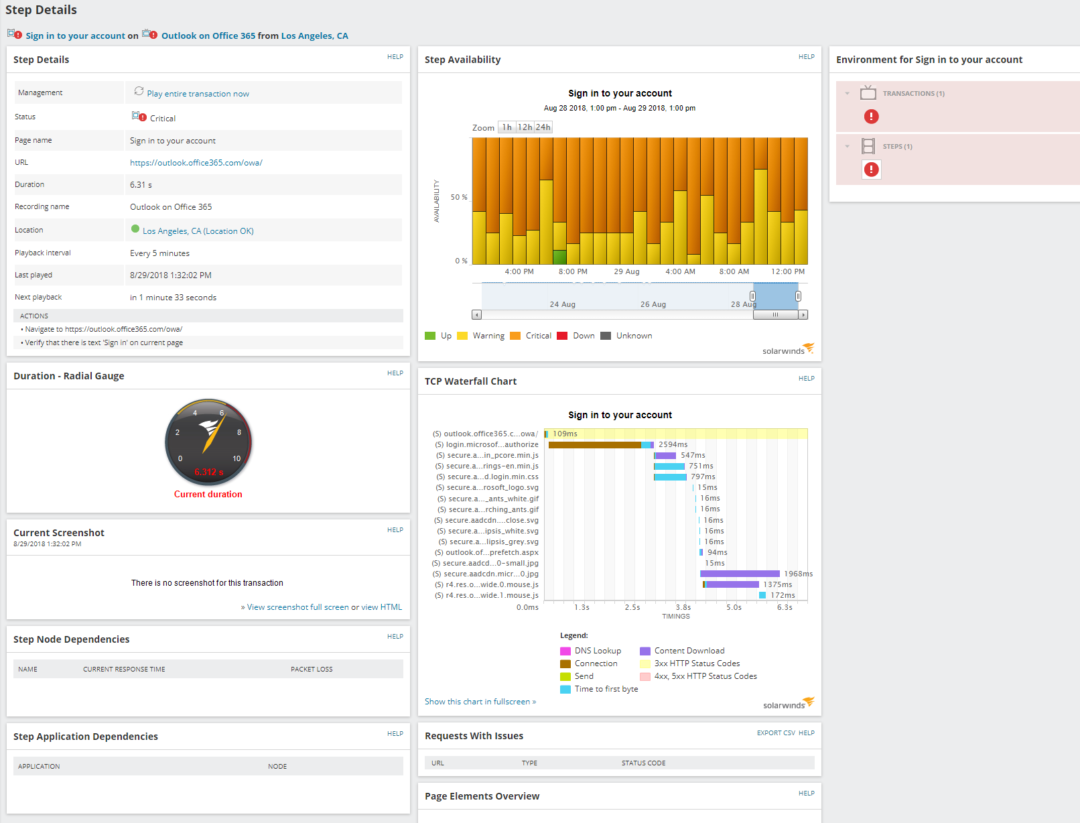Toggle the Down series in availability legend

coord(576,336)
